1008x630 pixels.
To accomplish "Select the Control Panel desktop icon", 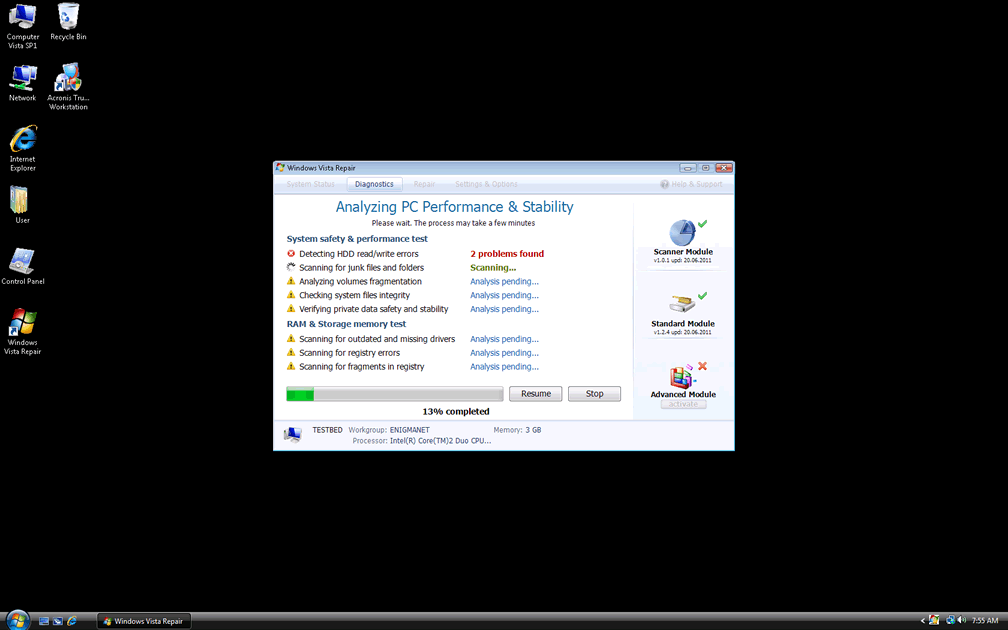I will click(22, 262).
